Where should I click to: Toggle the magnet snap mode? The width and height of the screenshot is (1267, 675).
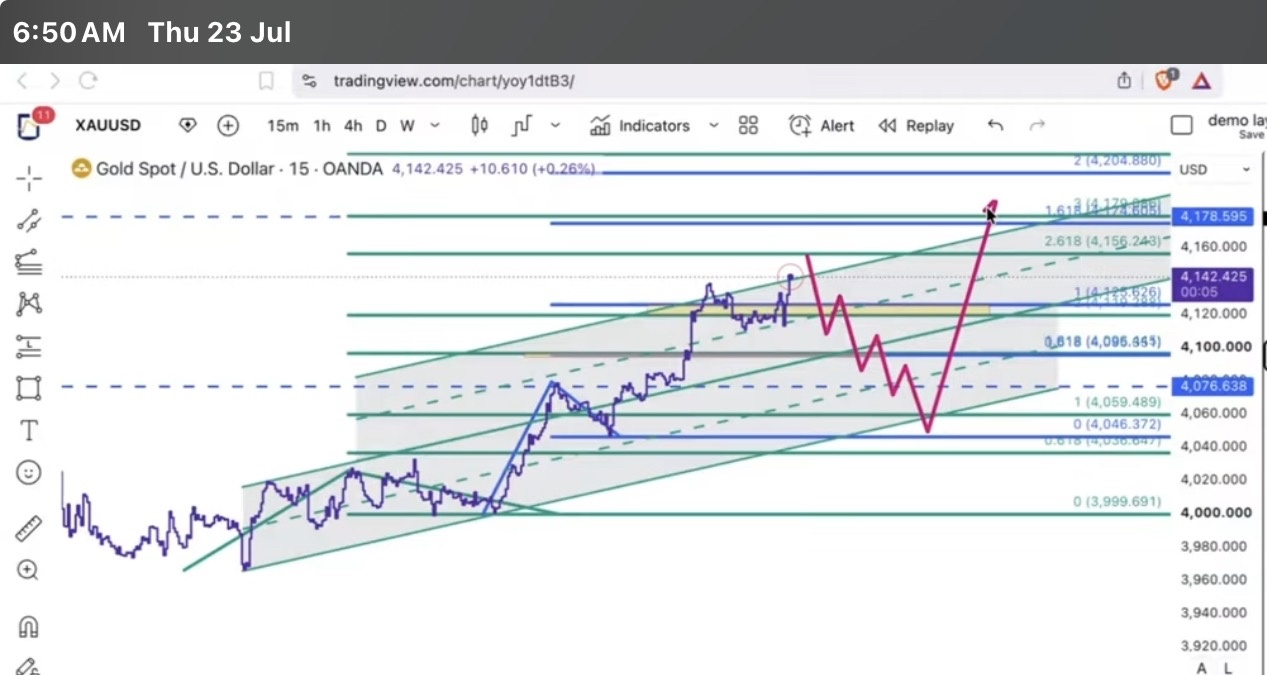click(29, 627)
